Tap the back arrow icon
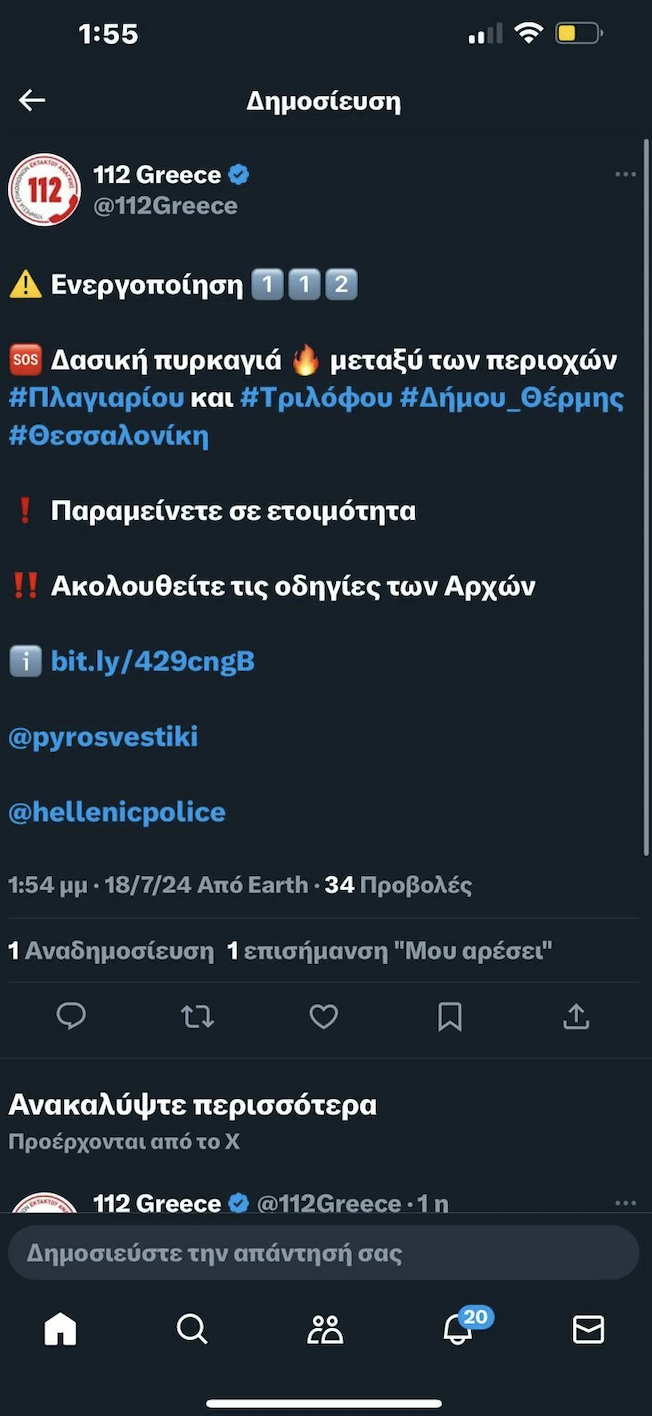Image resolution: width=652 pixels, height=1416 pixels. [x=32, y=100]
